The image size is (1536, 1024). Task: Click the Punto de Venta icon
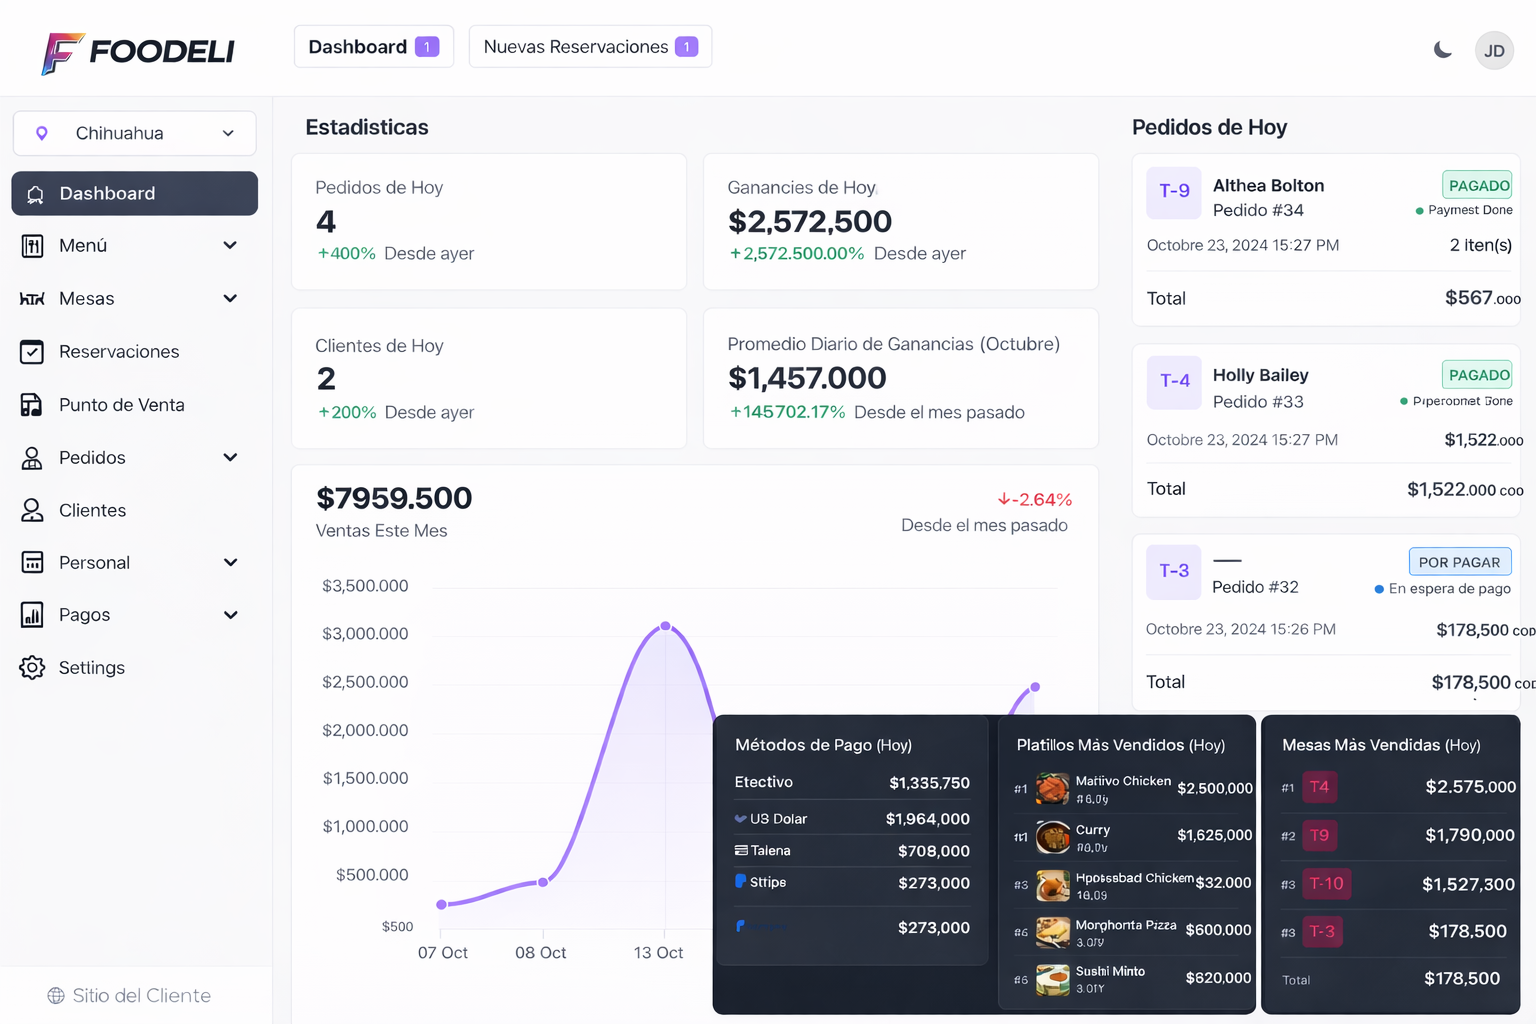[32, 405]
